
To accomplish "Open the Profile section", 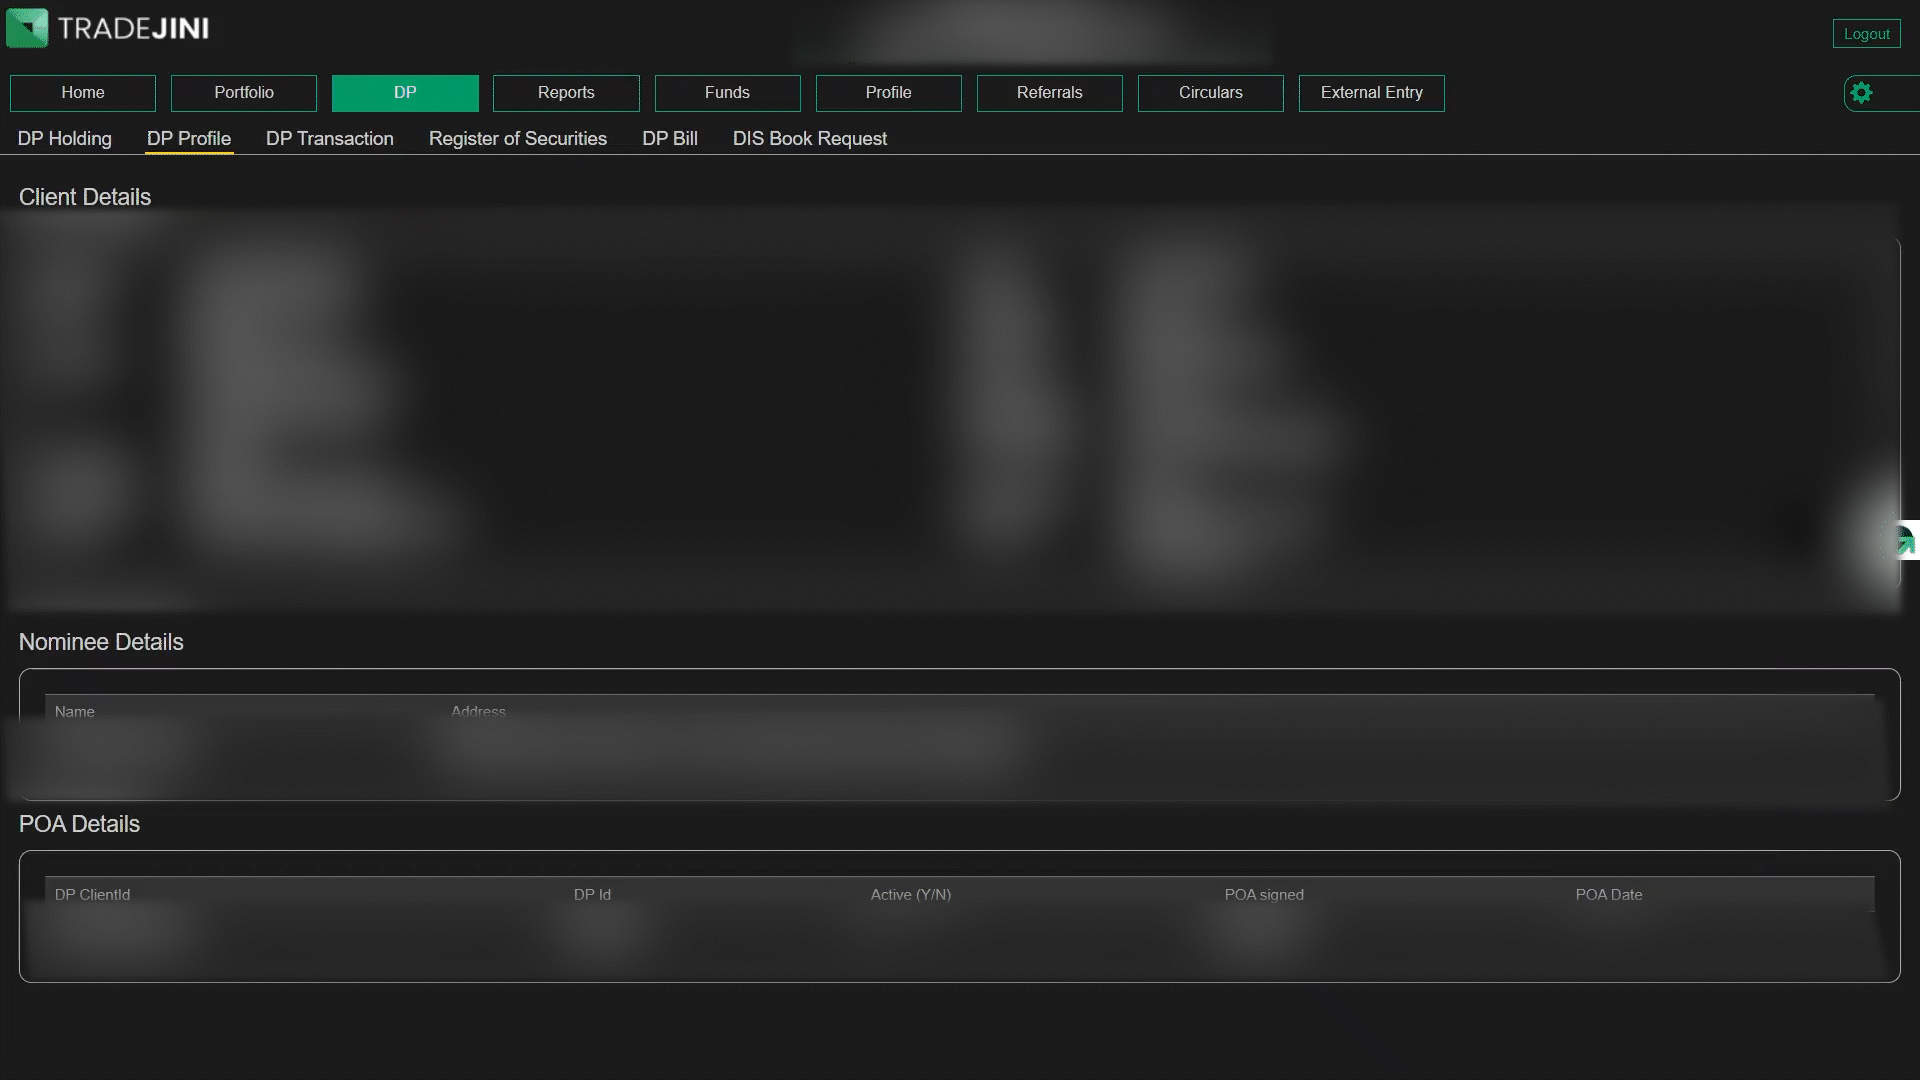I will point(888,93).
